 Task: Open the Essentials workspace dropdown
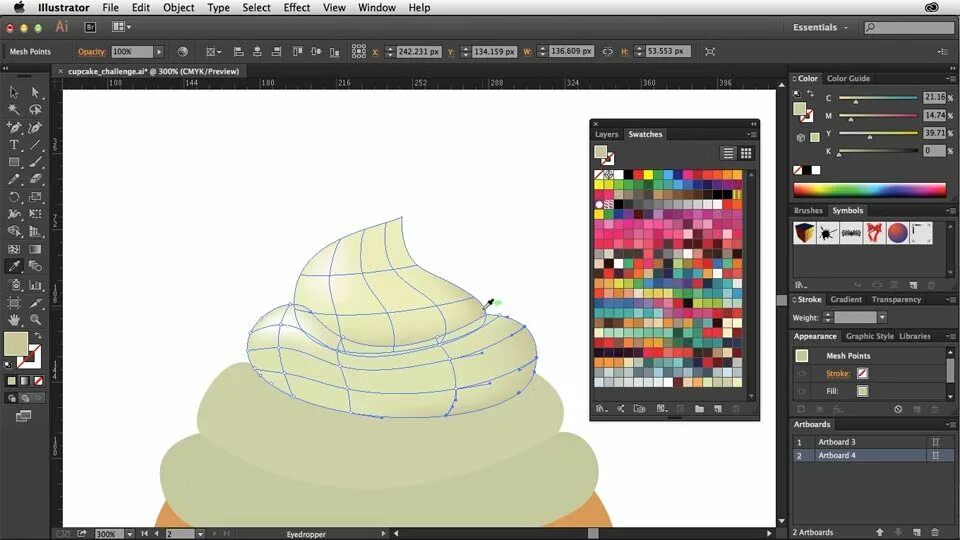click(x=820, y=27)
